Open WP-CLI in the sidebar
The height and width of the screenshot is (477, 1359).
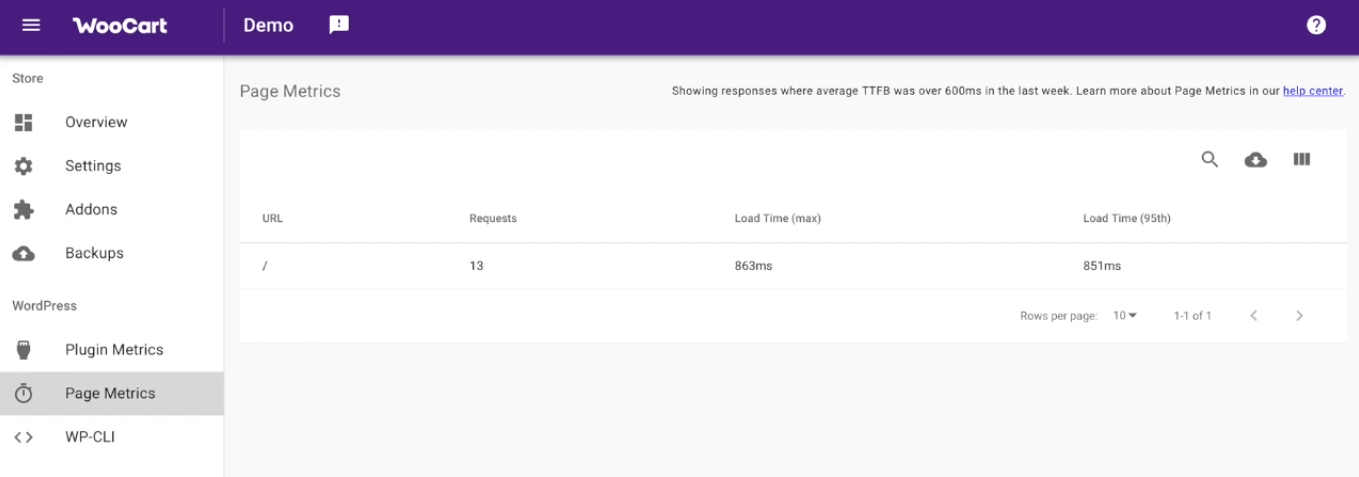click(x=111, y=437)
